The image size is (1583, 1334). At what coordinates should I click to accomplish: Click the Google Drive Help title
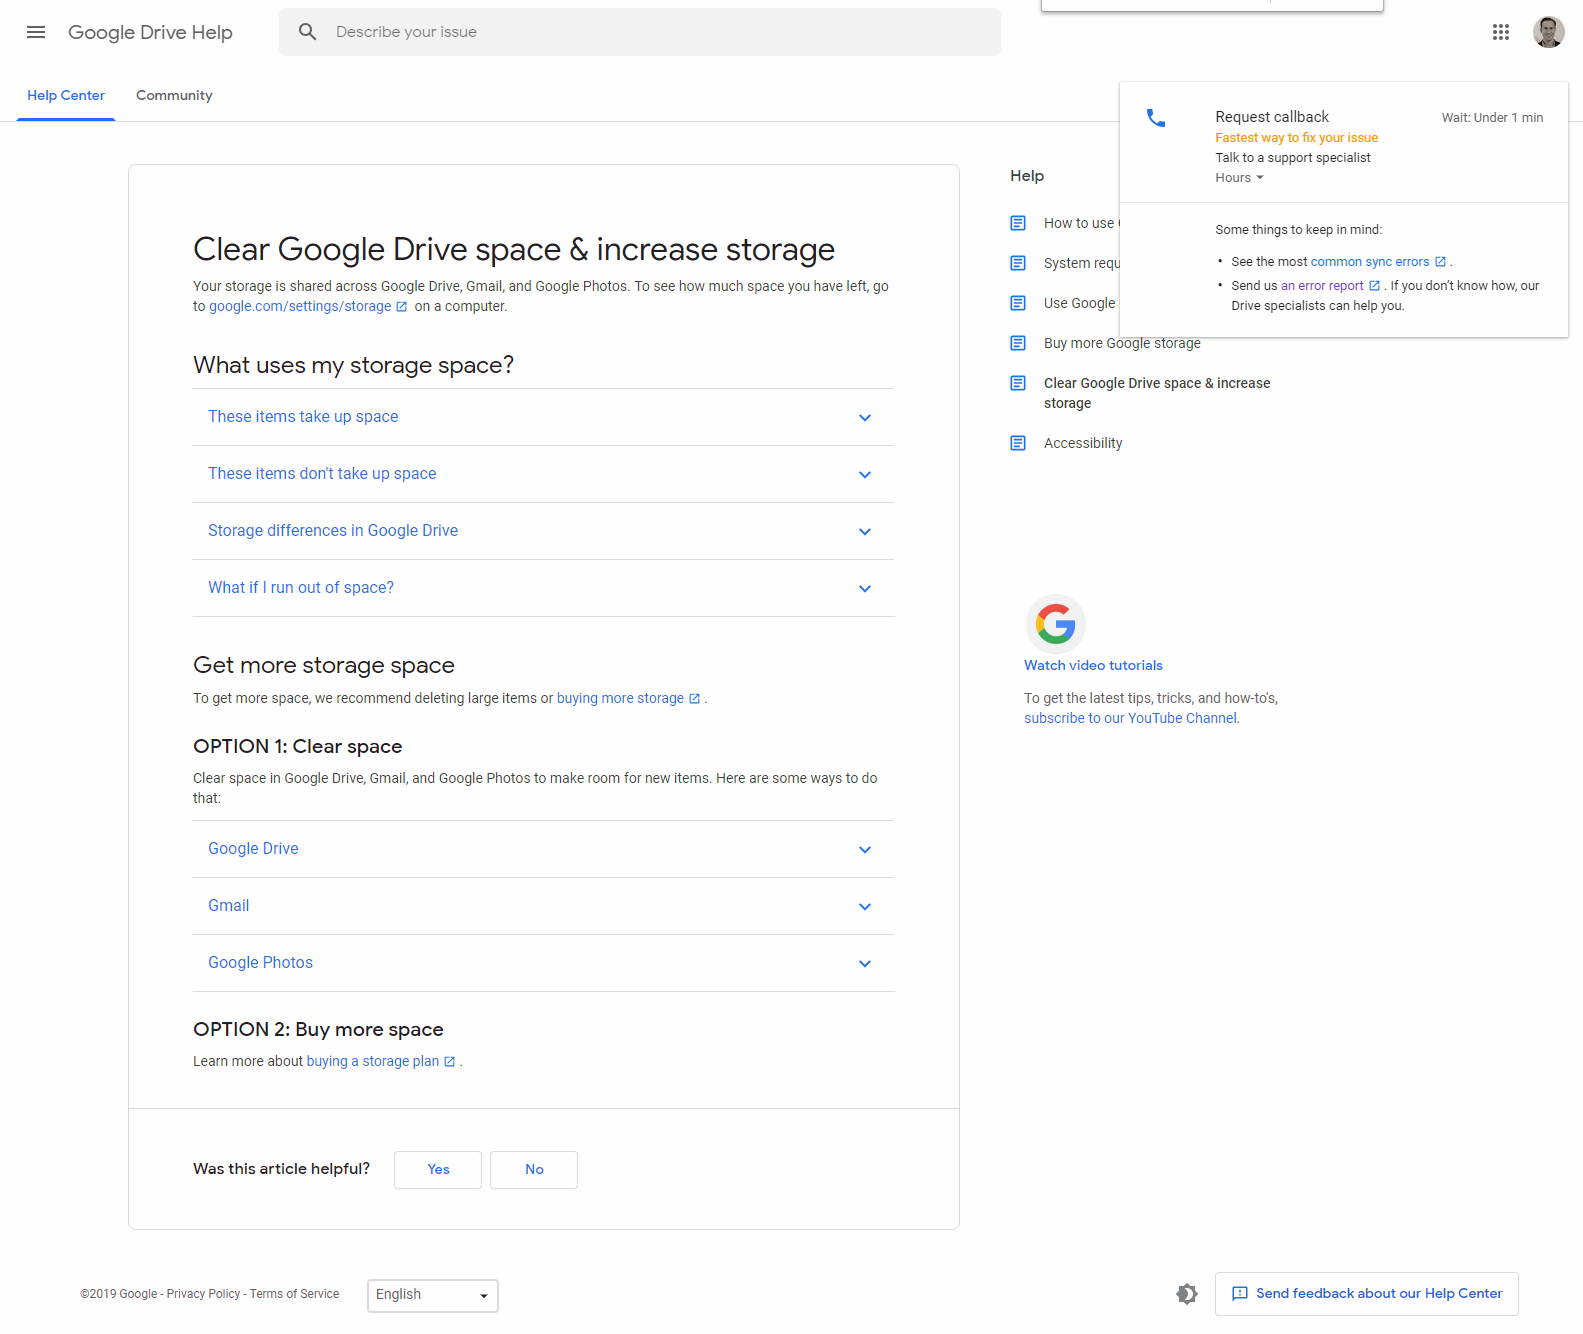(150, 32)
